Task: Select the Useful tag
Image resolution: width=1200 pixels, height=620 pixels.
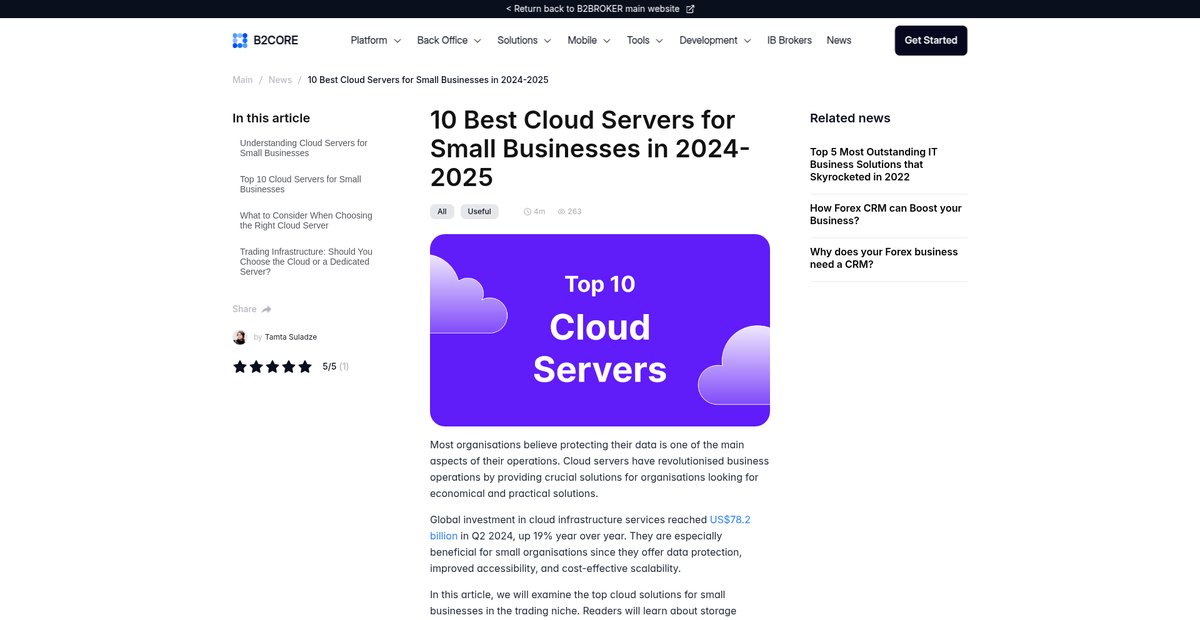Action: click(x=479, y=212)
